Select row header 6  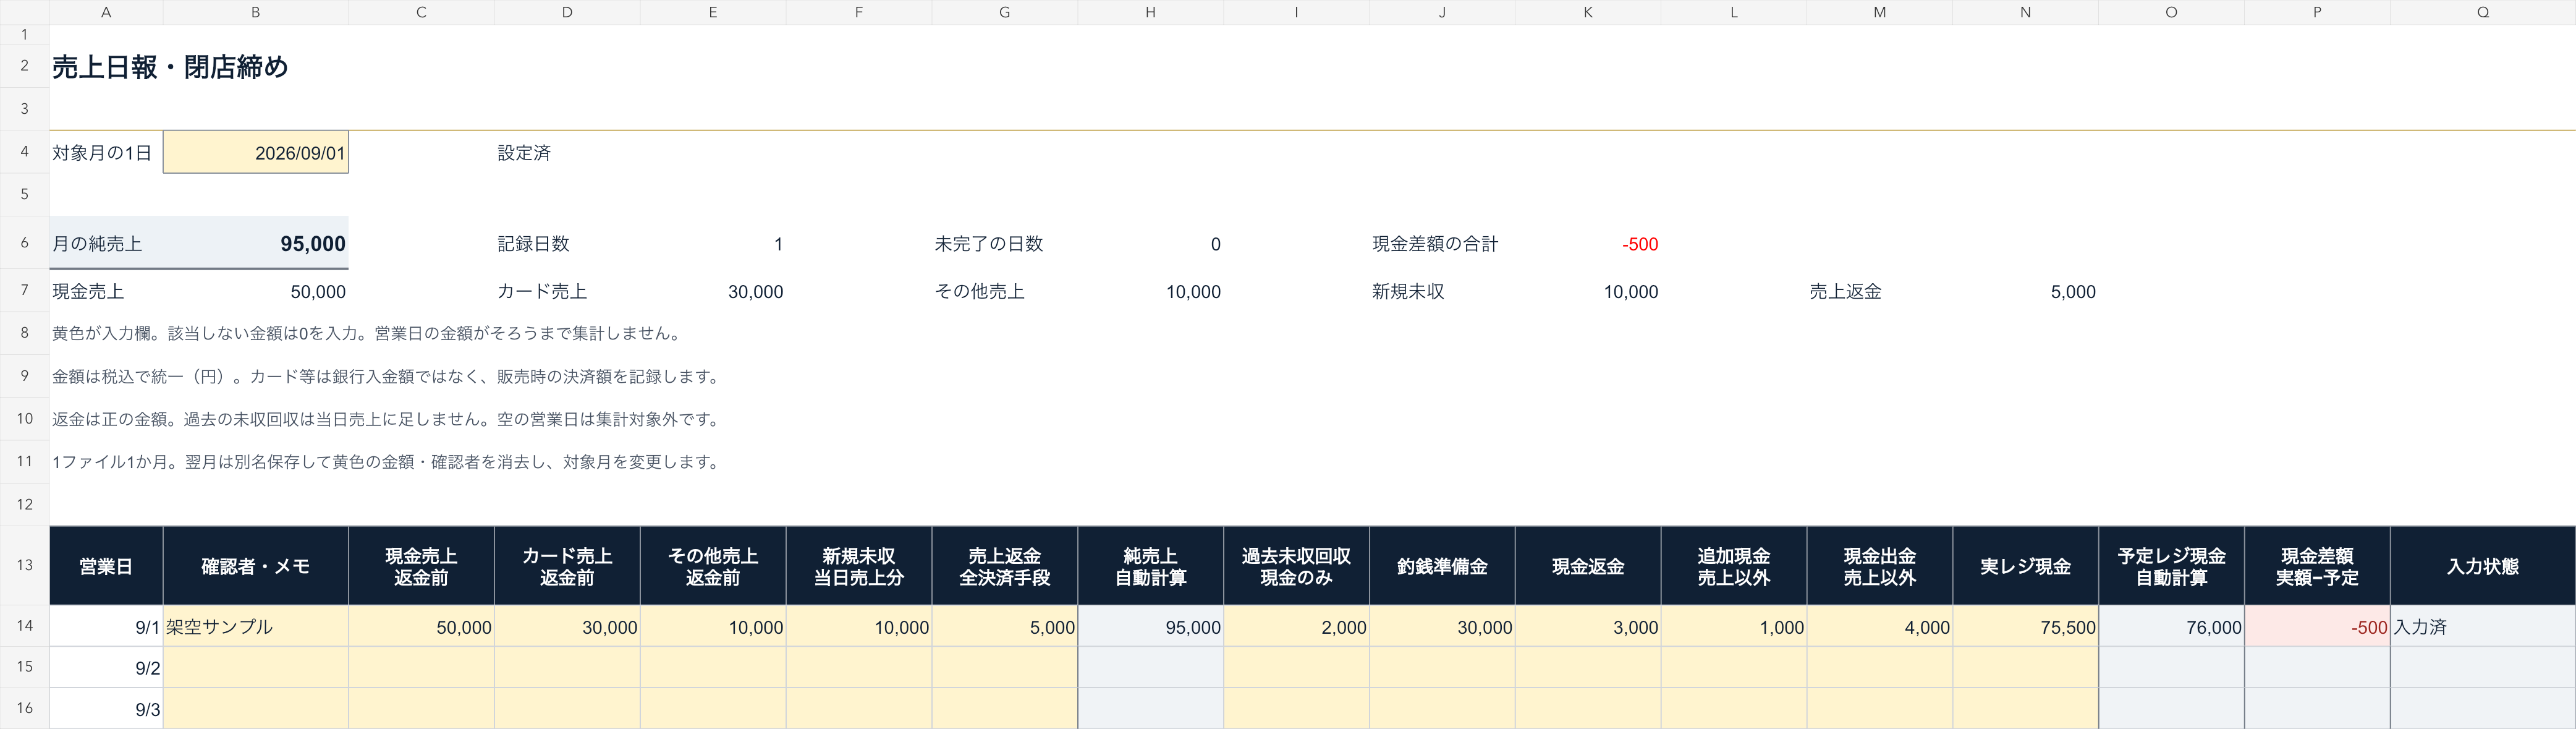pos(24,243)
